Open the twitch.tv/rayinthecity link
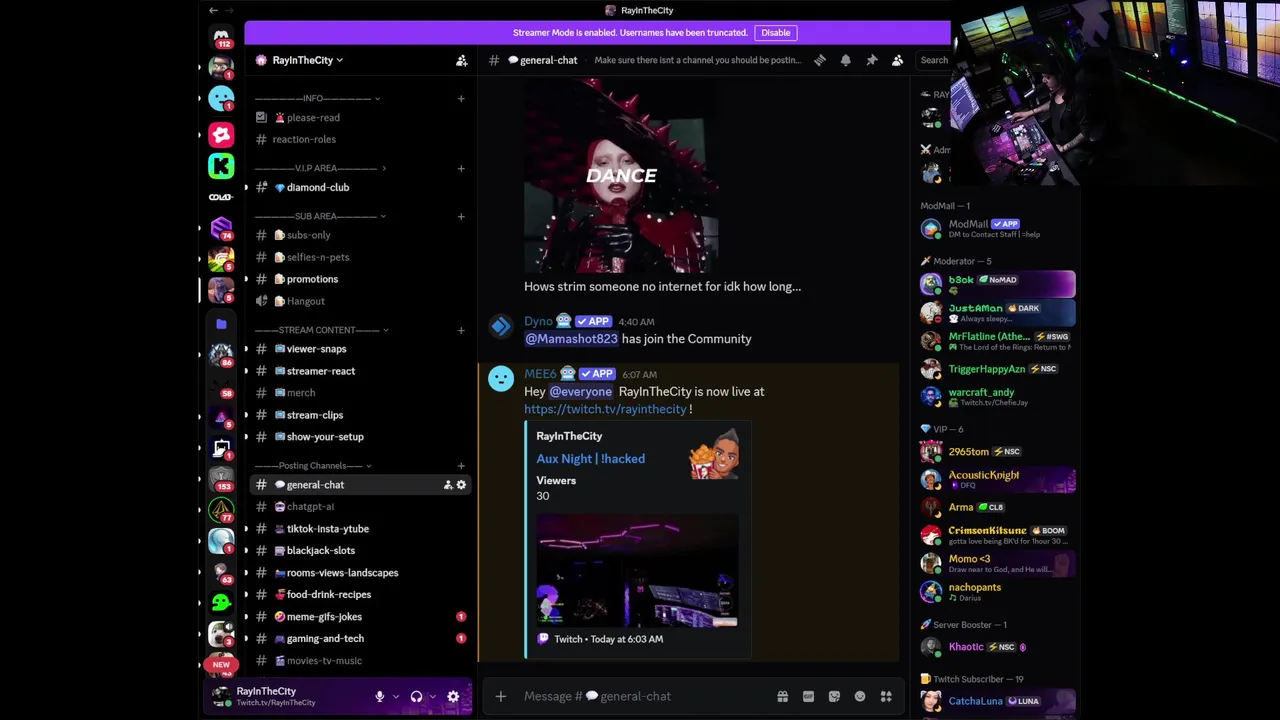This screenshot has height=720, width=1280. pos(605,409)
